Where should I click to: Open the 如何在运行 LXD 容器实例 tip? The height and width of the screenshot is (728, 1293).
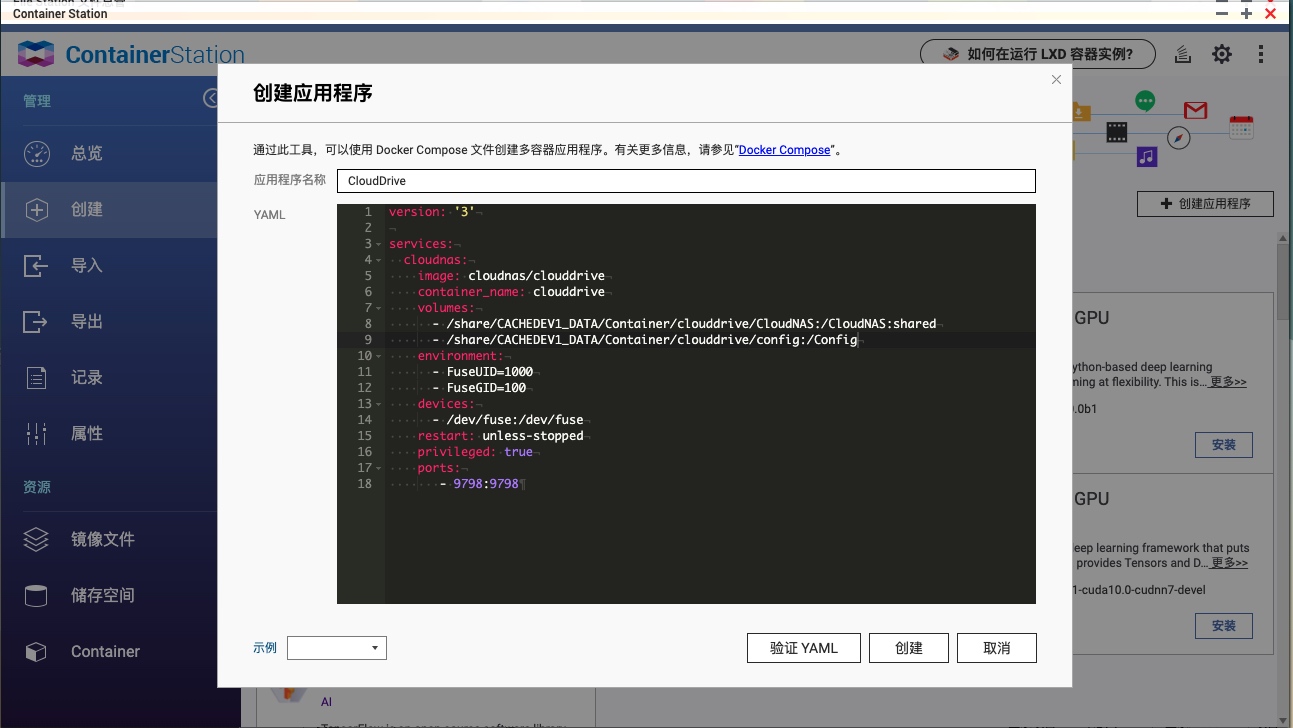(x=1038, y=54)
